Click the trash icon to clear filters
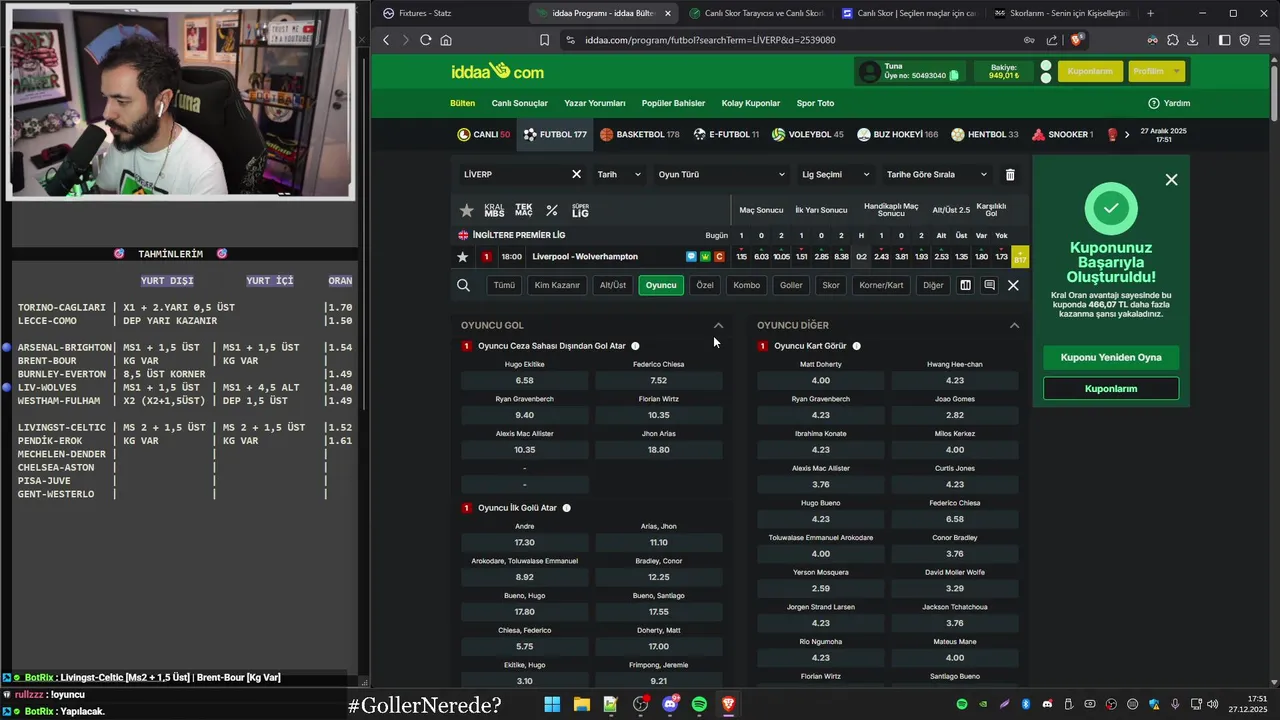1280x720 pixels. [x=1010, y=174]
